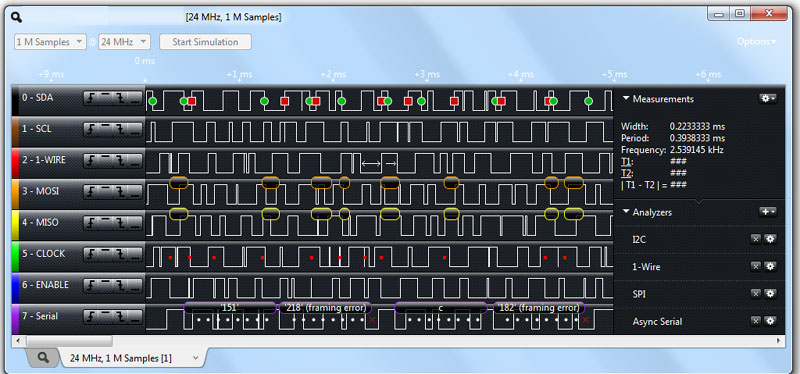Open the 1 M Samples dropdown

(50, 42)
